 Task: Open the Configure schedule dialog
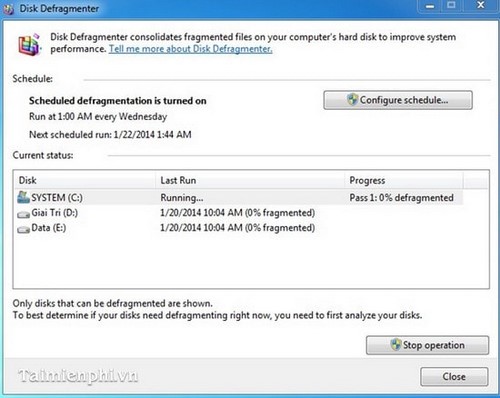click(398, 100)
